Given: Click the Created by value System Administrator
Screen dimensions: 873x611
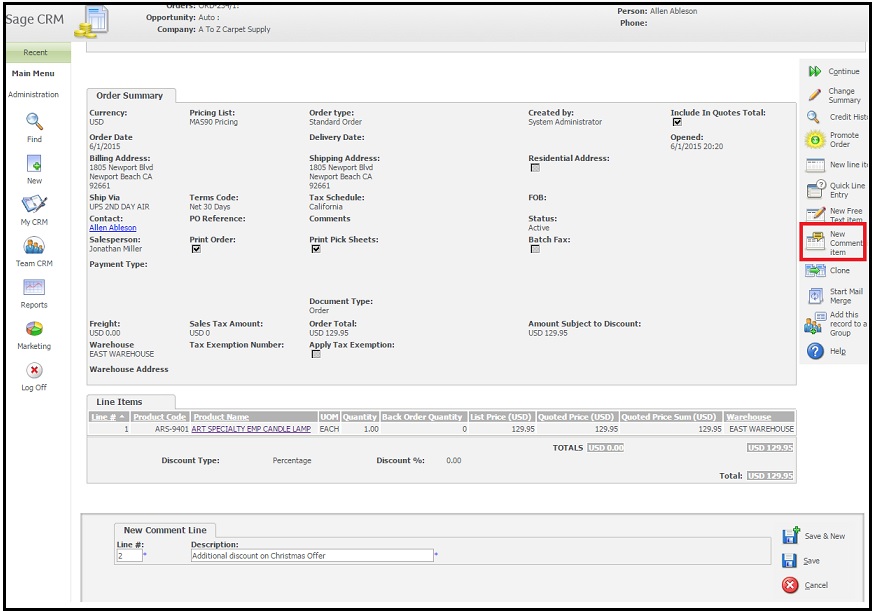Looking at the screenshot, I should click(x=565, y=122).
